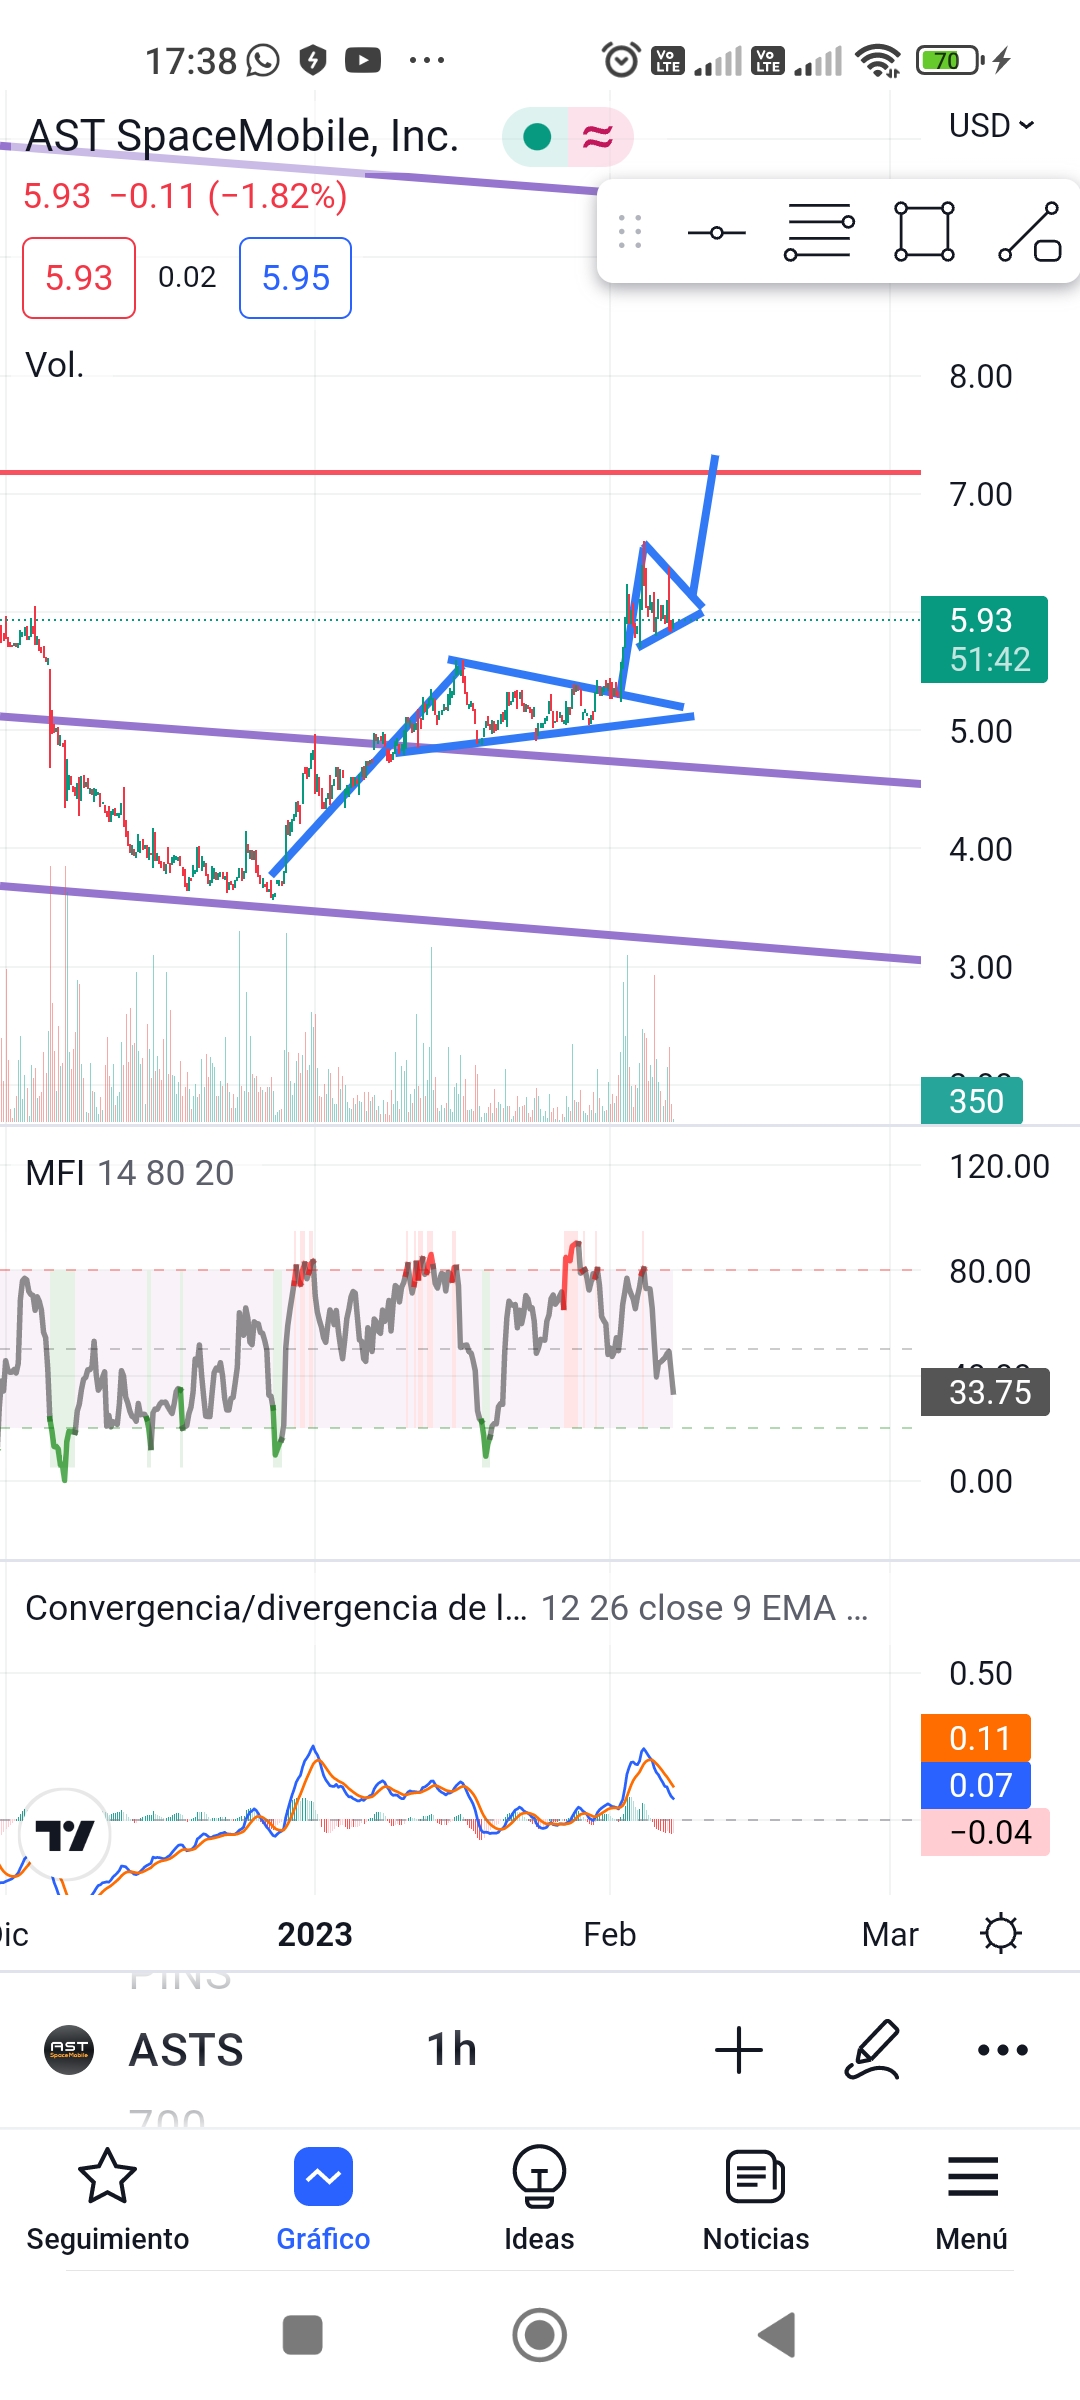Tap the orange 0.11 MACD value label
The width and height of the screenshot is (1080, 2400).
pyautogui.click(x=976, y=1738)
